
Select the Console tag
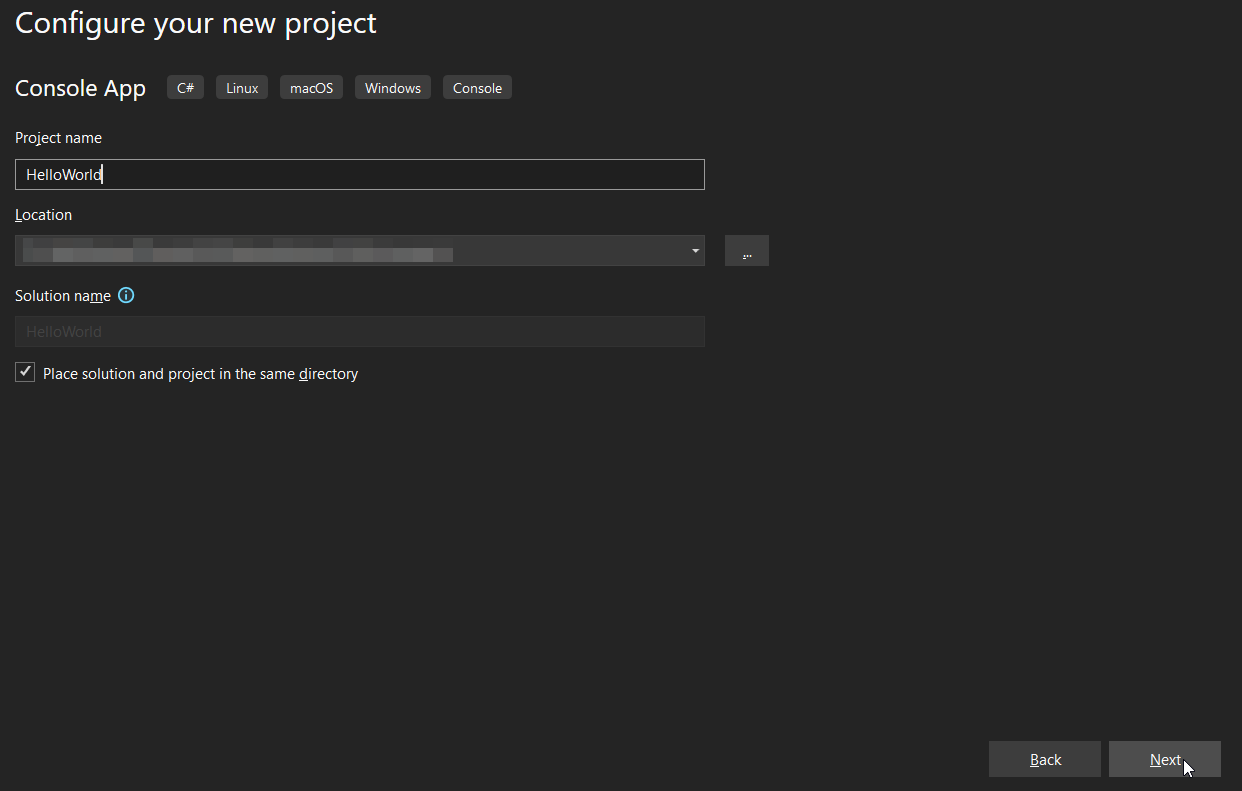click(477, 88)
